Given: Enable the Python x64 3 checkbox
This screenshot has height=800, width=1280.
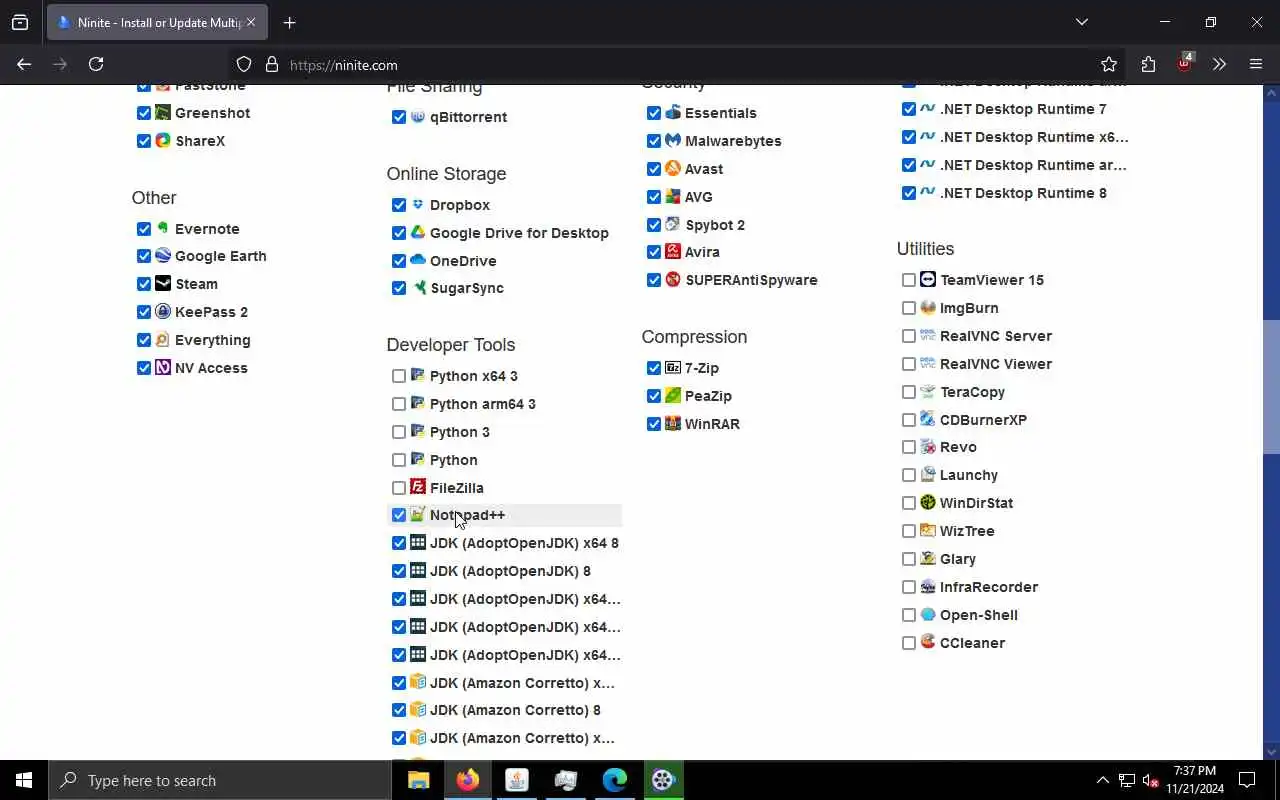Looking at the screenshot, I should click(399, 376).
